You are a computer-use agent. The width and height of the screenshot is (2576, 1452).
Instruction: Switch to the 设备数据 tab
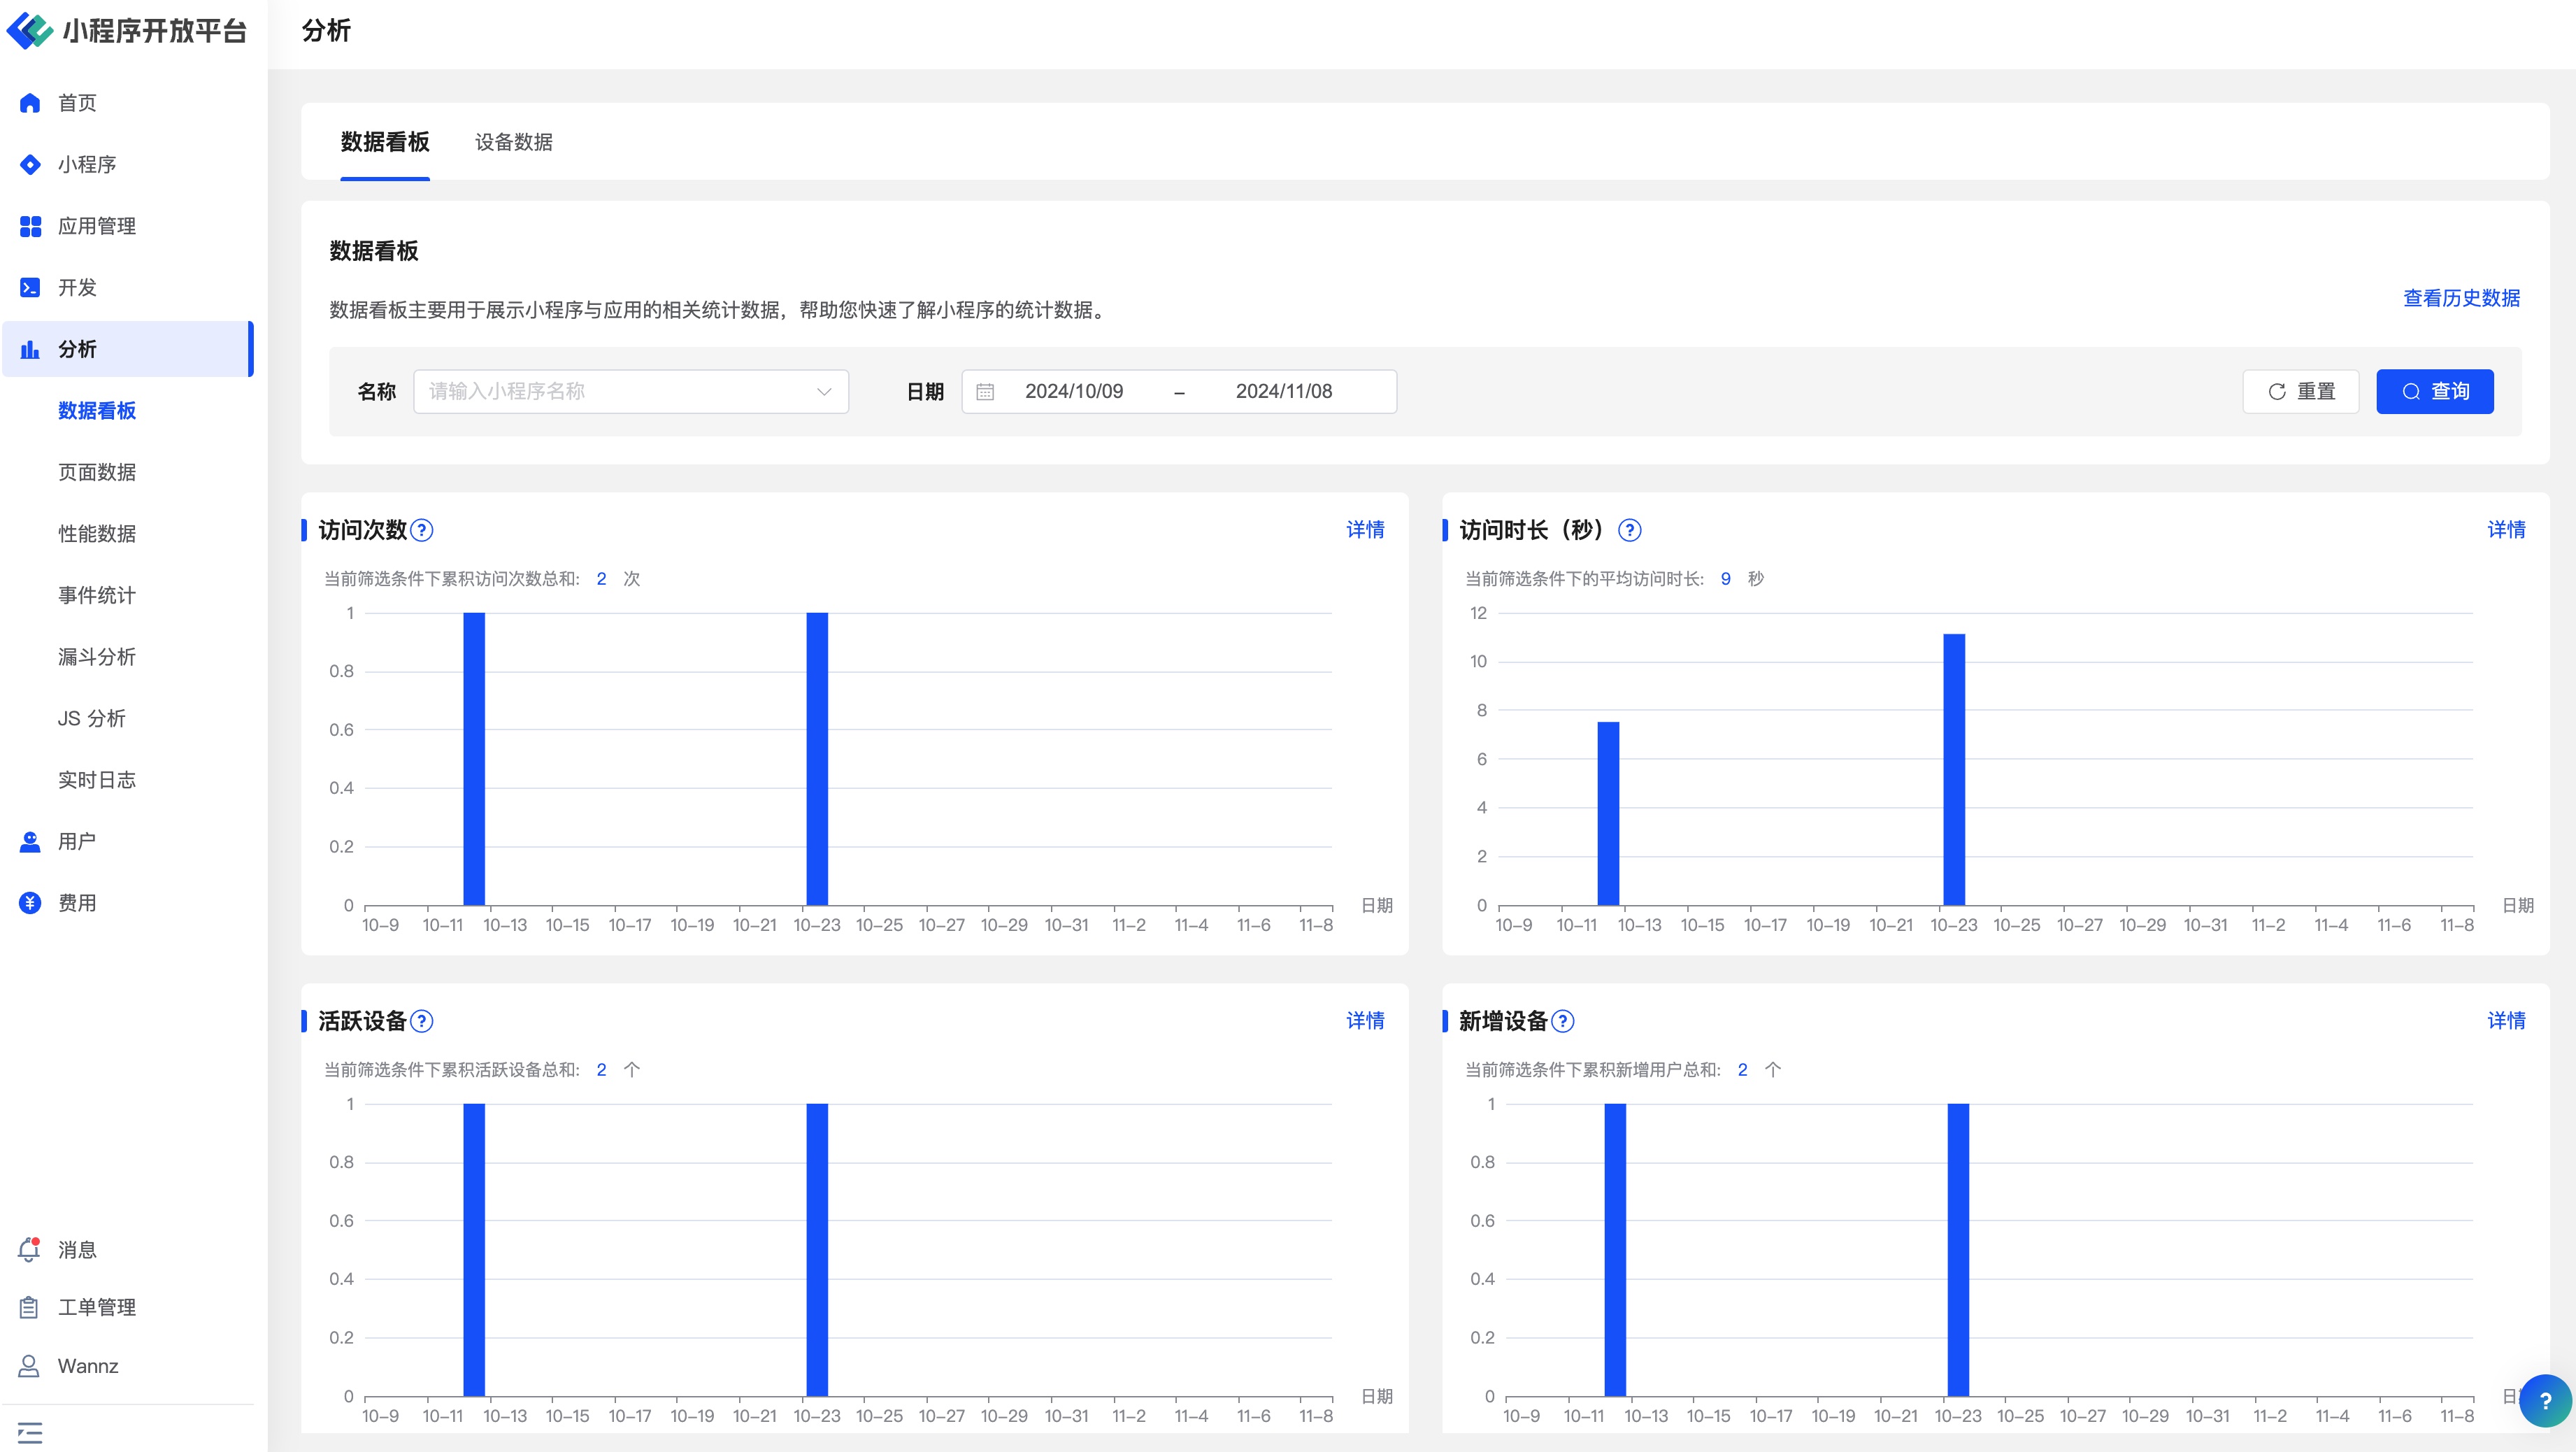[513, 142]
